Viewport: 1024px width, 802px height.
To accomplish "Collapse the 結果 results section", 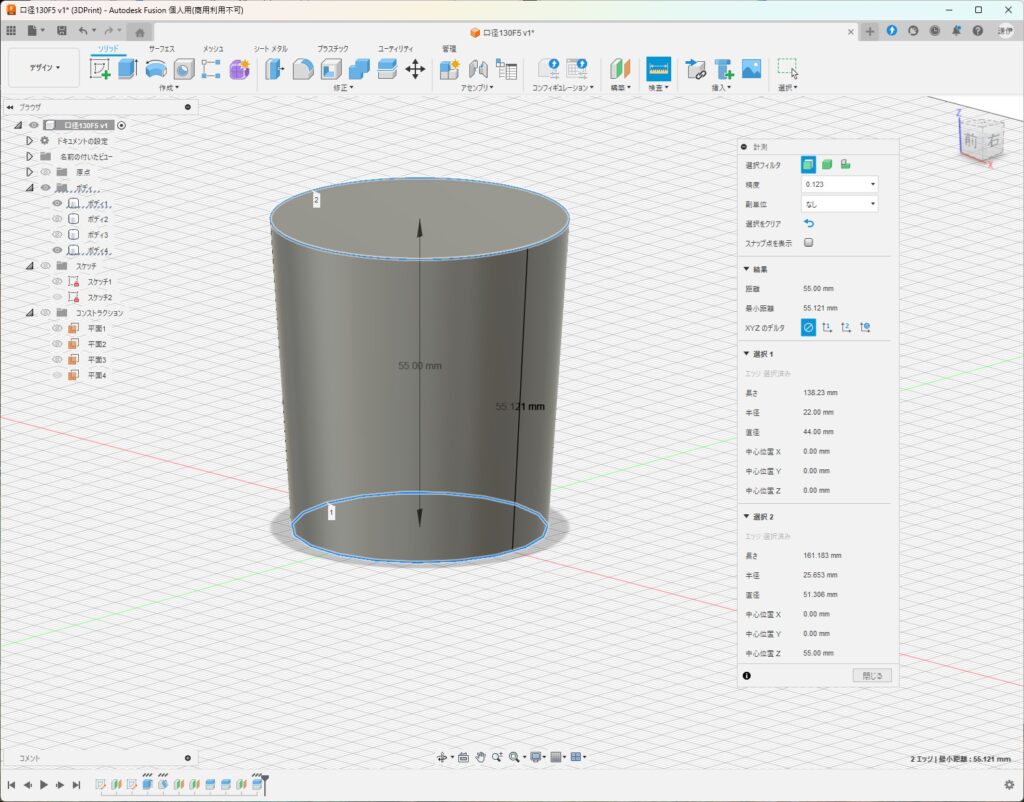I will [x=746, y=269].
